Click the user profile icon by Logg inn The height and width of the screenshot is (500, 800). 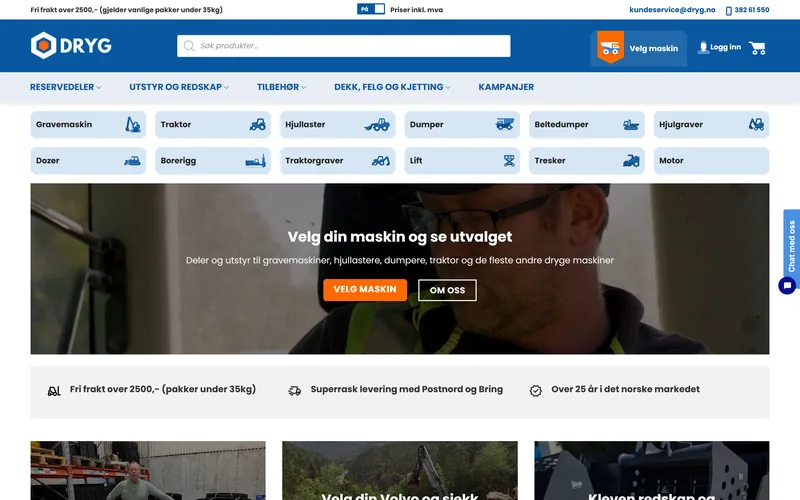[703, 47]
